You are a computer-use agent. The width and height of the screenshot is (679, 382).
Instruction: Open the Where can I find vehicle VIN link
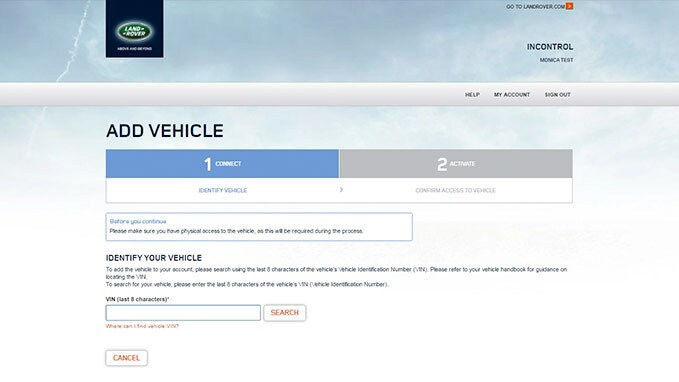coord(142,326)
